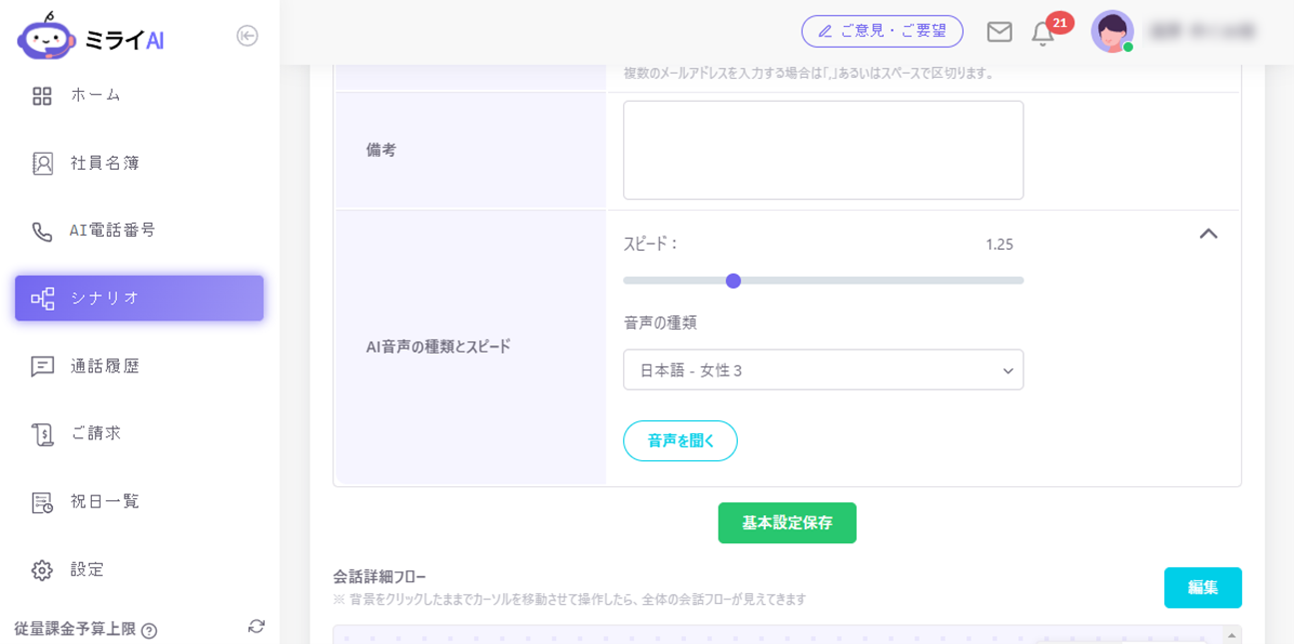Collapse the sidebar with the arrow icon

coord(247,36)
